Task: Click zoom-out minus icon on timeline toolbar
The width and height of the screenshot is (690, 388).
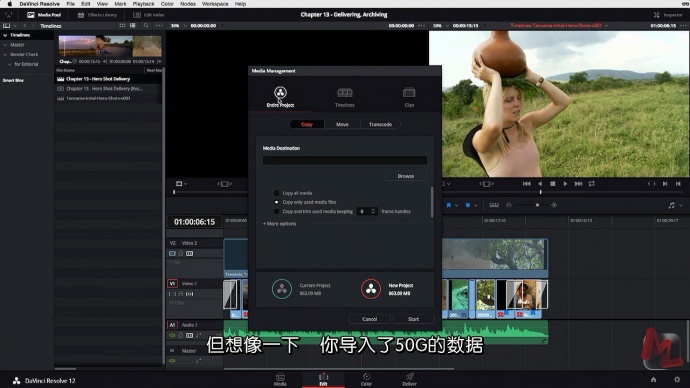Action: [509, 205]
